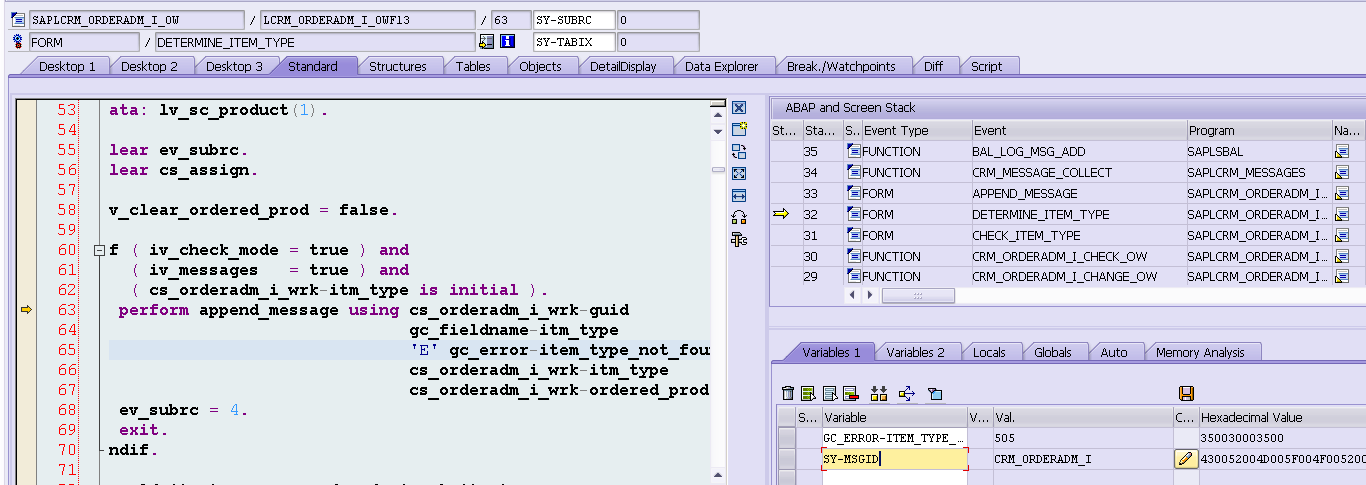The width and height of the screenshot is (1366, 485).
Task: Click the down arrow of editor vertical scrollbar
Action: (x=717, y=131)
